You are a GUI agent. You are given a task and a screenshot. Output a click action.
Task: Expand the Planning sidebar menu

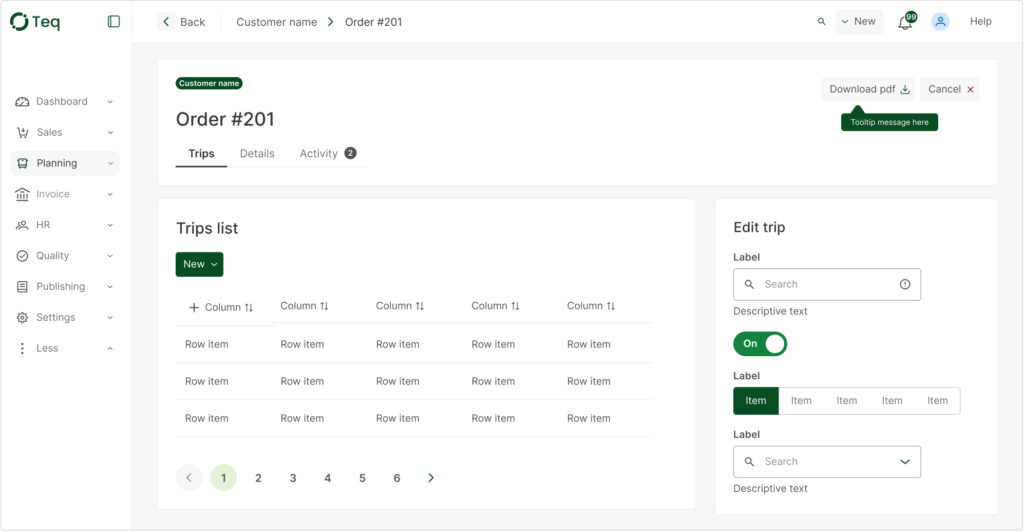tap(65, 163)
